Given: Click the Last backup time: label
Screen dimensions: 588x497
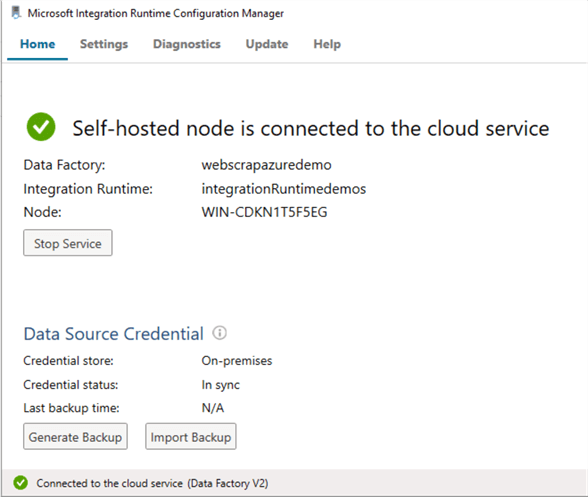Looking at the screenshot, I should click(x=71, y=408).
